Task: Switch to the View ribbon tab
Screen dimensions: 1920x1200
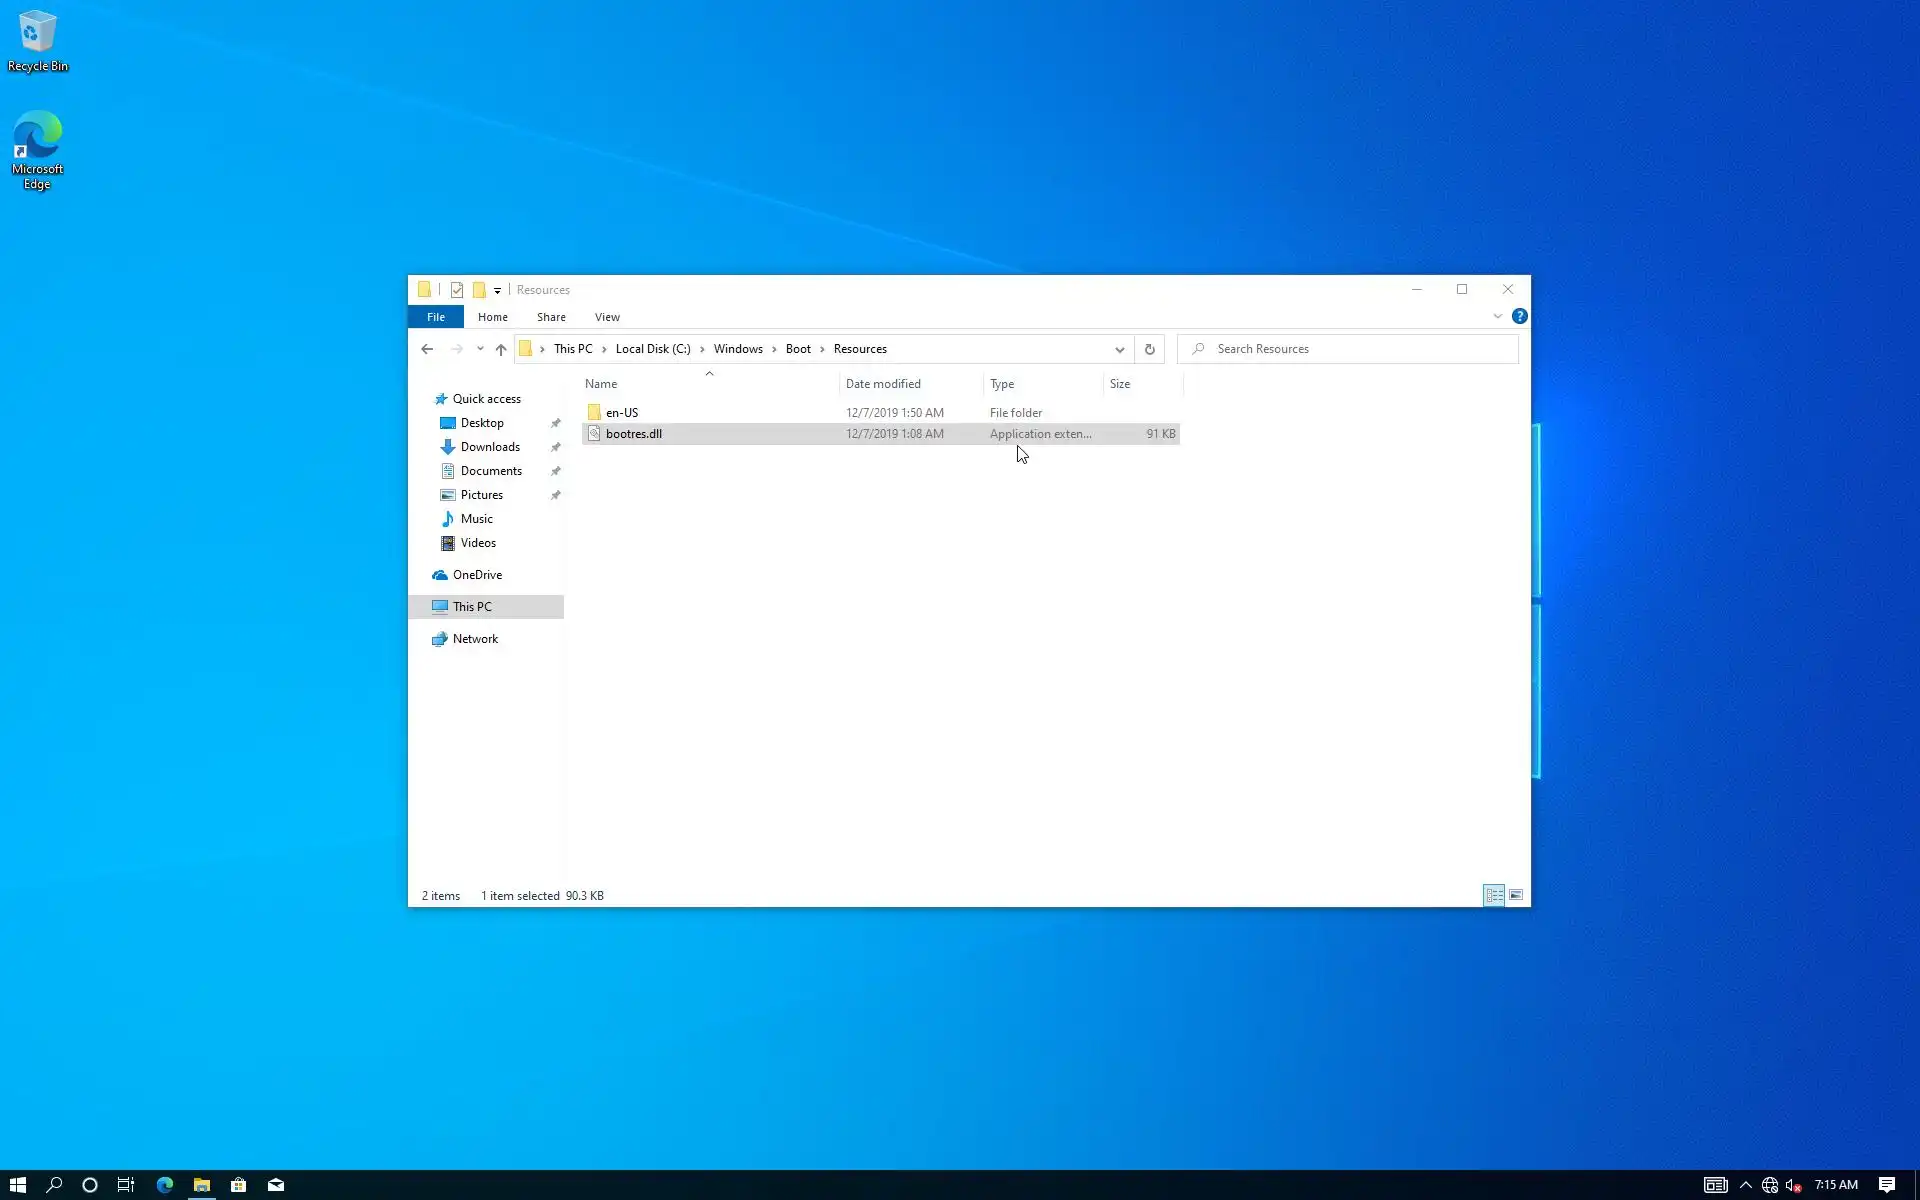Action: pos(607,317)
